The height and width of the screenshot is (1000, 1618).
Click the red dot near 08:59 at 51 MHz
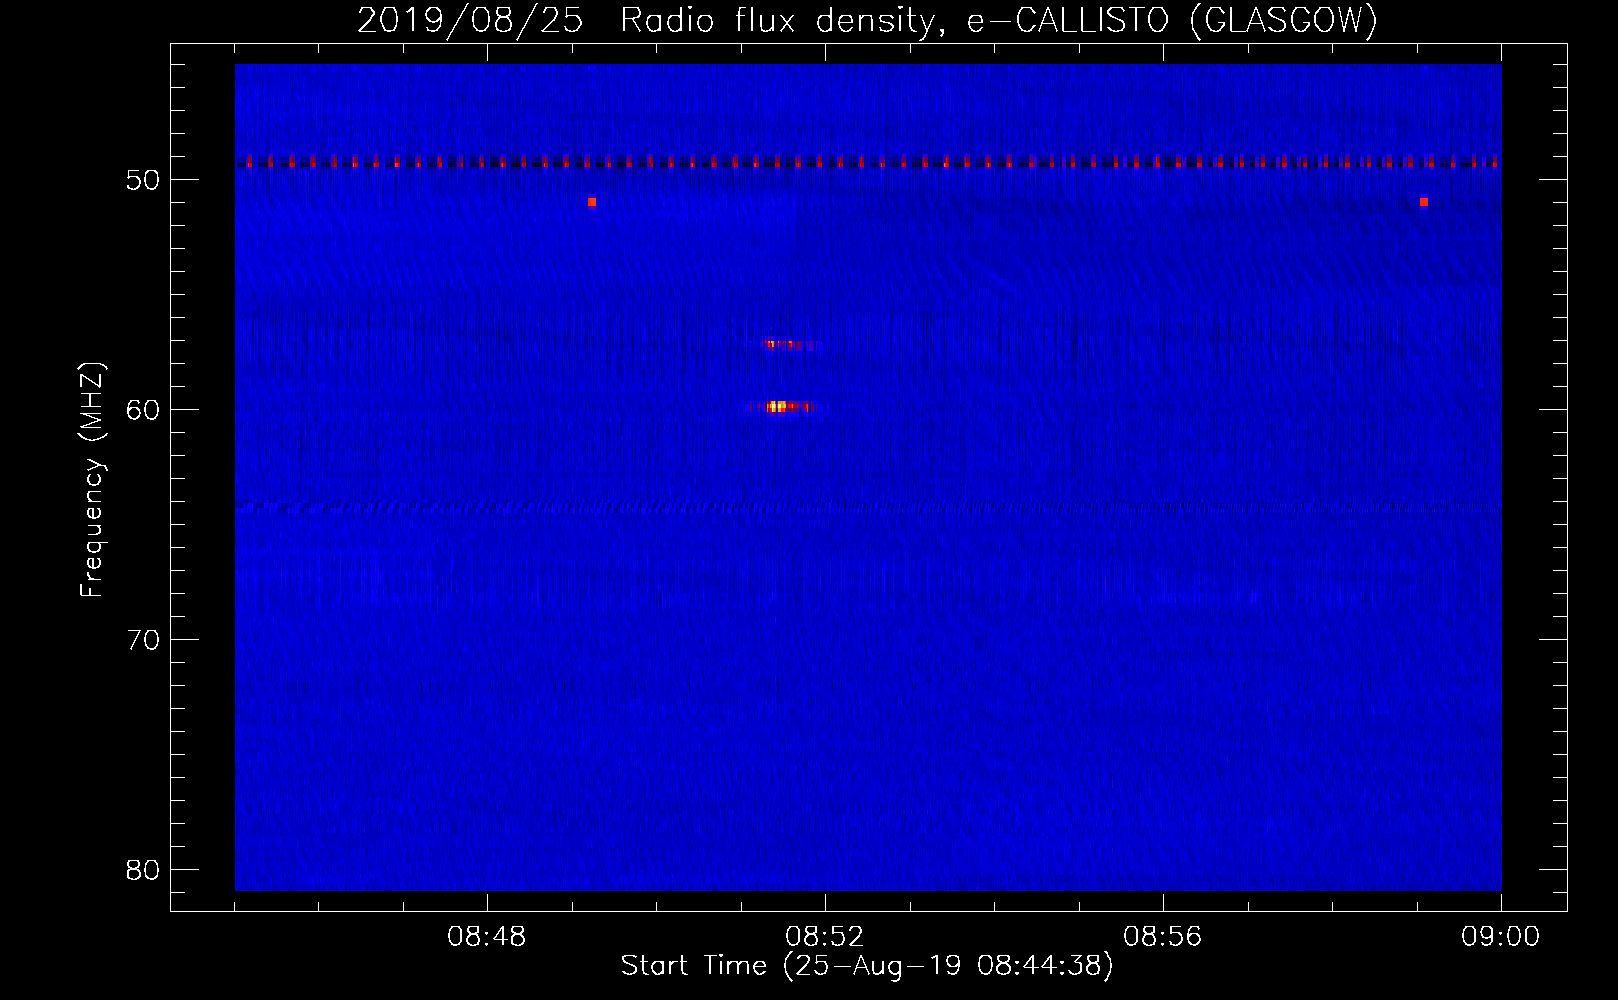1424,202
